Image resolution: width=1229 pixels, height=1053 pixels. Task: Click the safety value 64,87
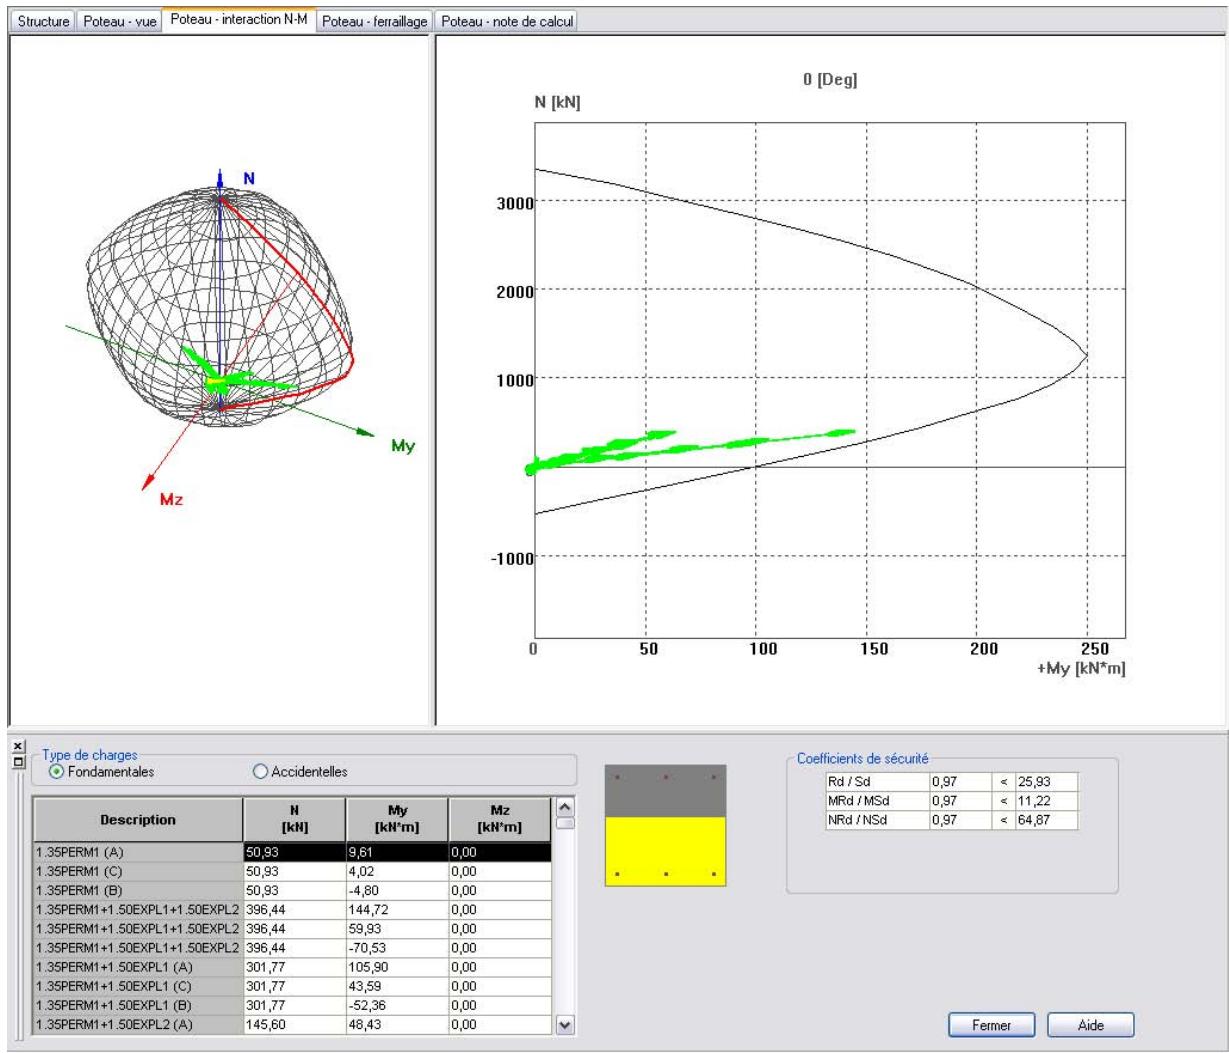point(1047,820)
